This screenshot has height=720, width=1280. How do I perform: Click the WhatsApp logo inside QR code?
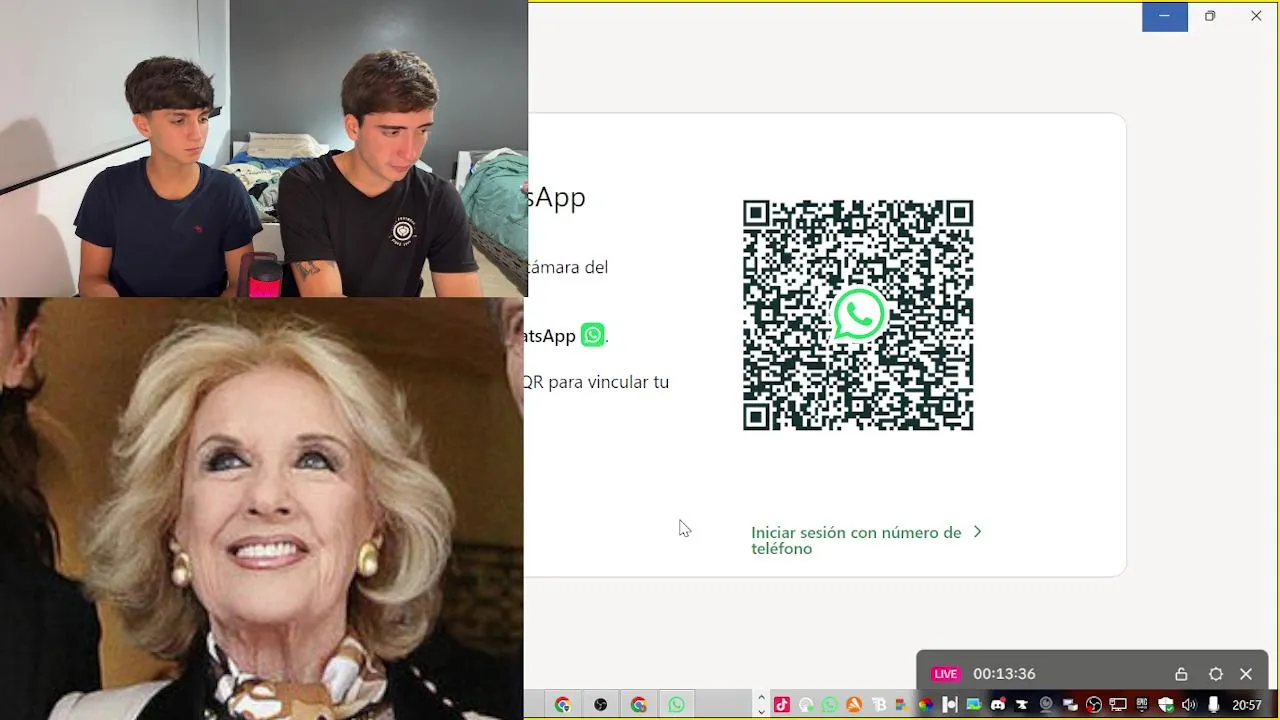click(858, 314)
